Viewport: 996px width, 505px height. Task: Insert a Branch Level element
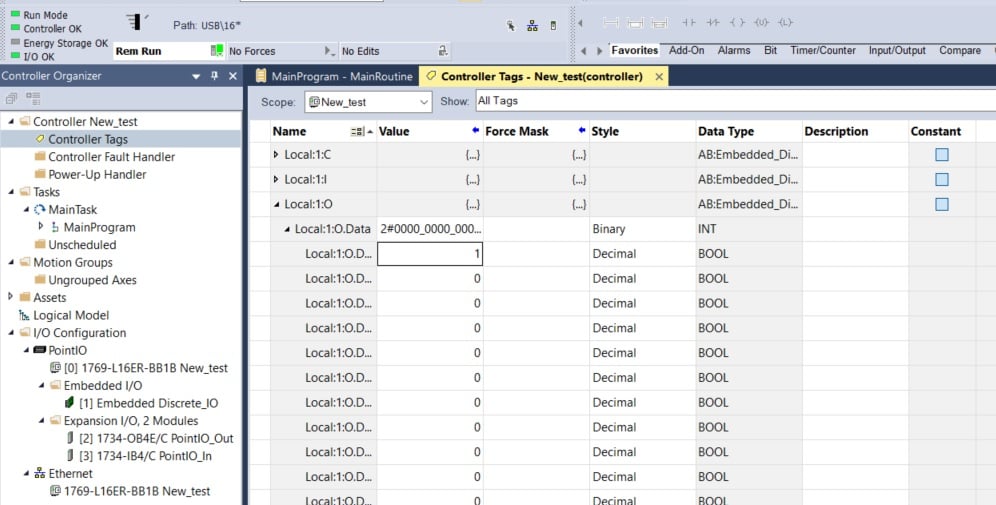(x=659, y=23)
